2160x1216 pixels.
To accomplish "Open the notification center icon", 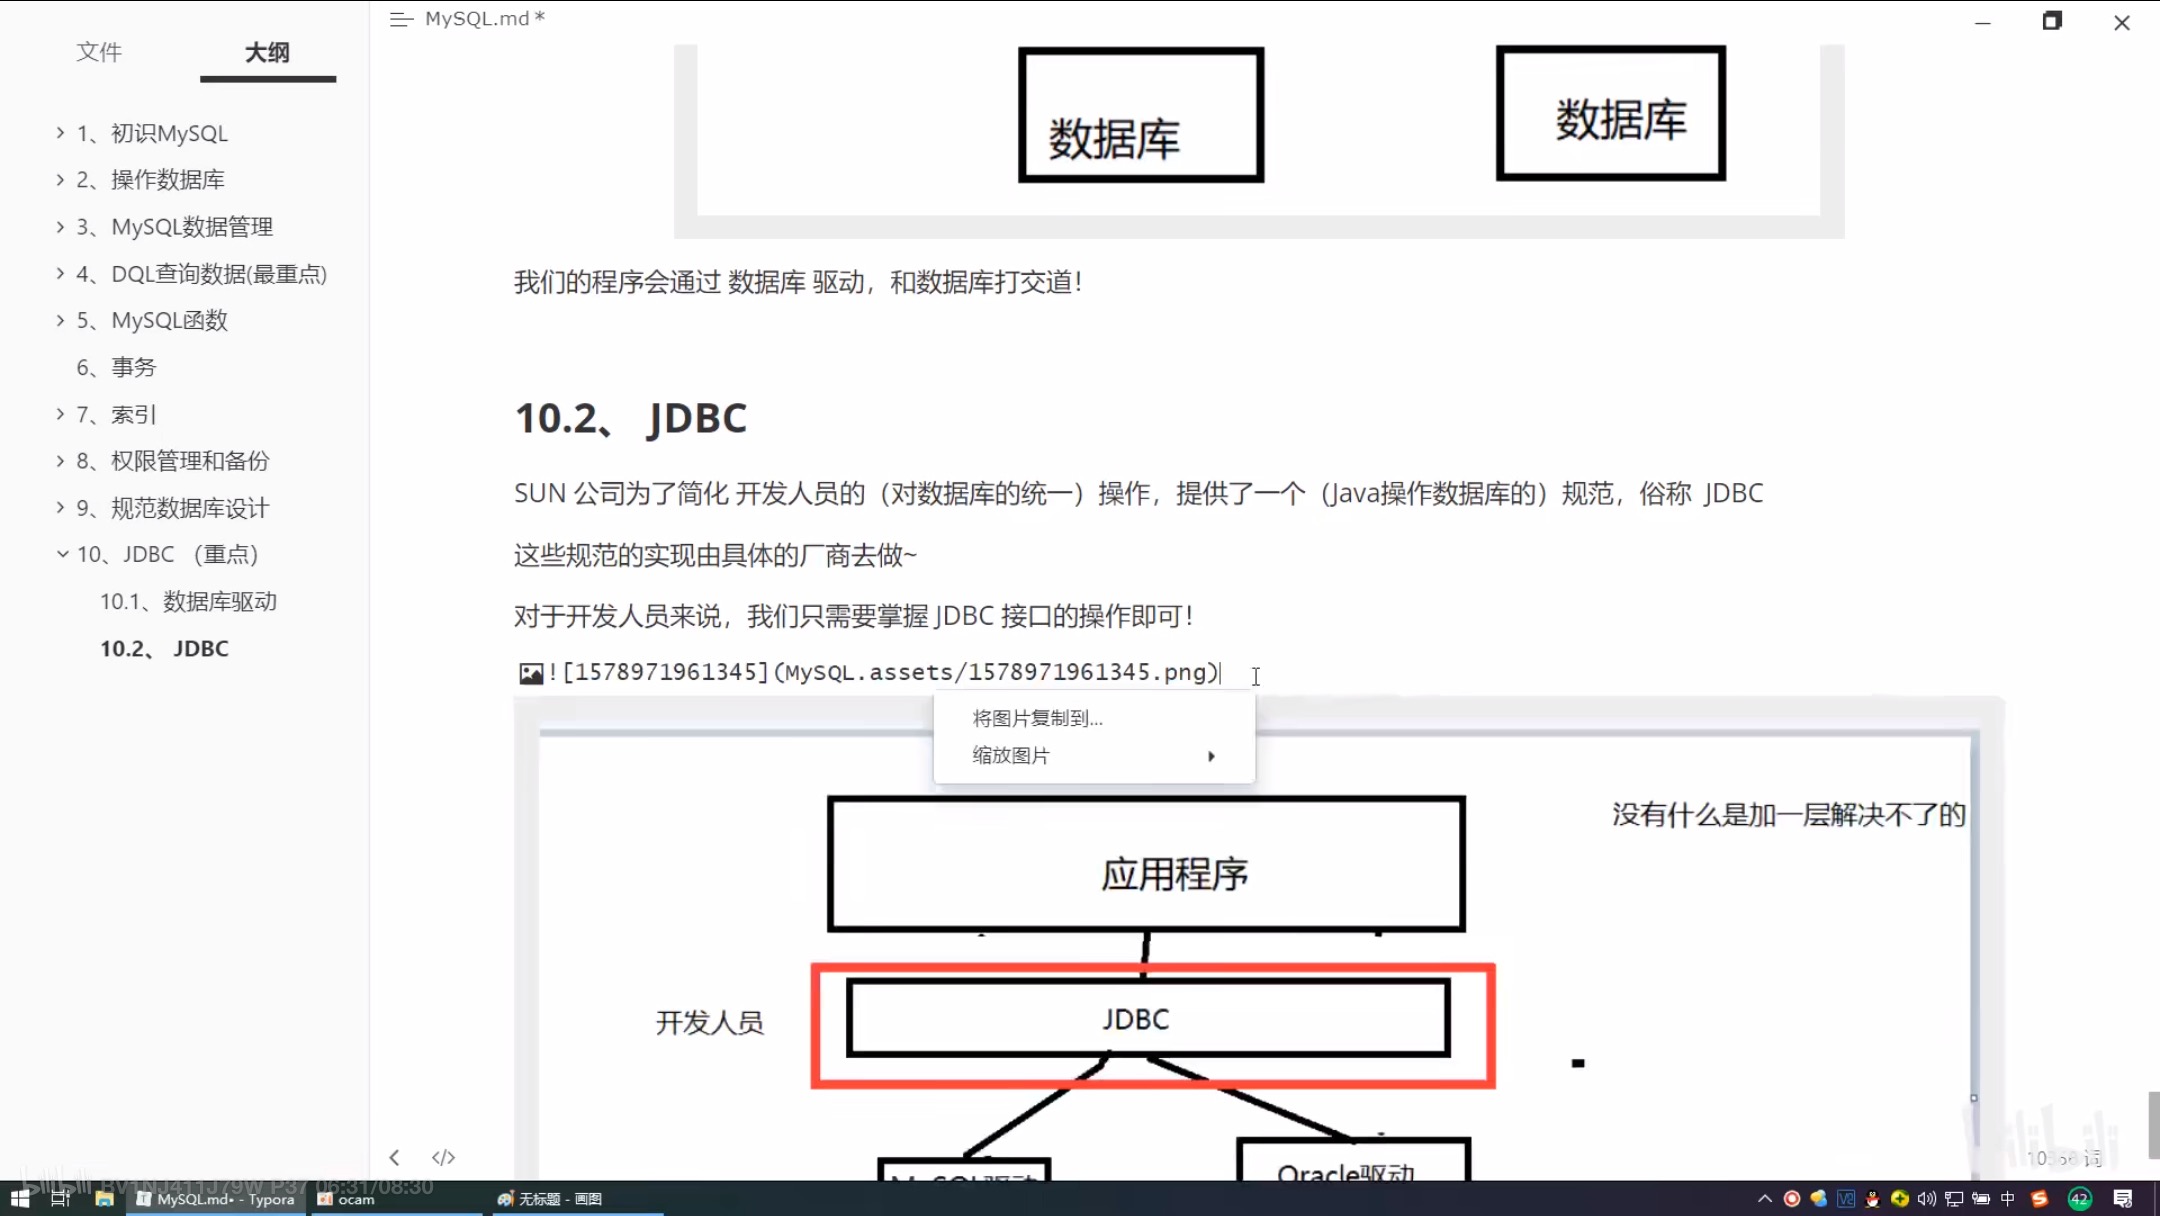I will pos(2123,1198).
